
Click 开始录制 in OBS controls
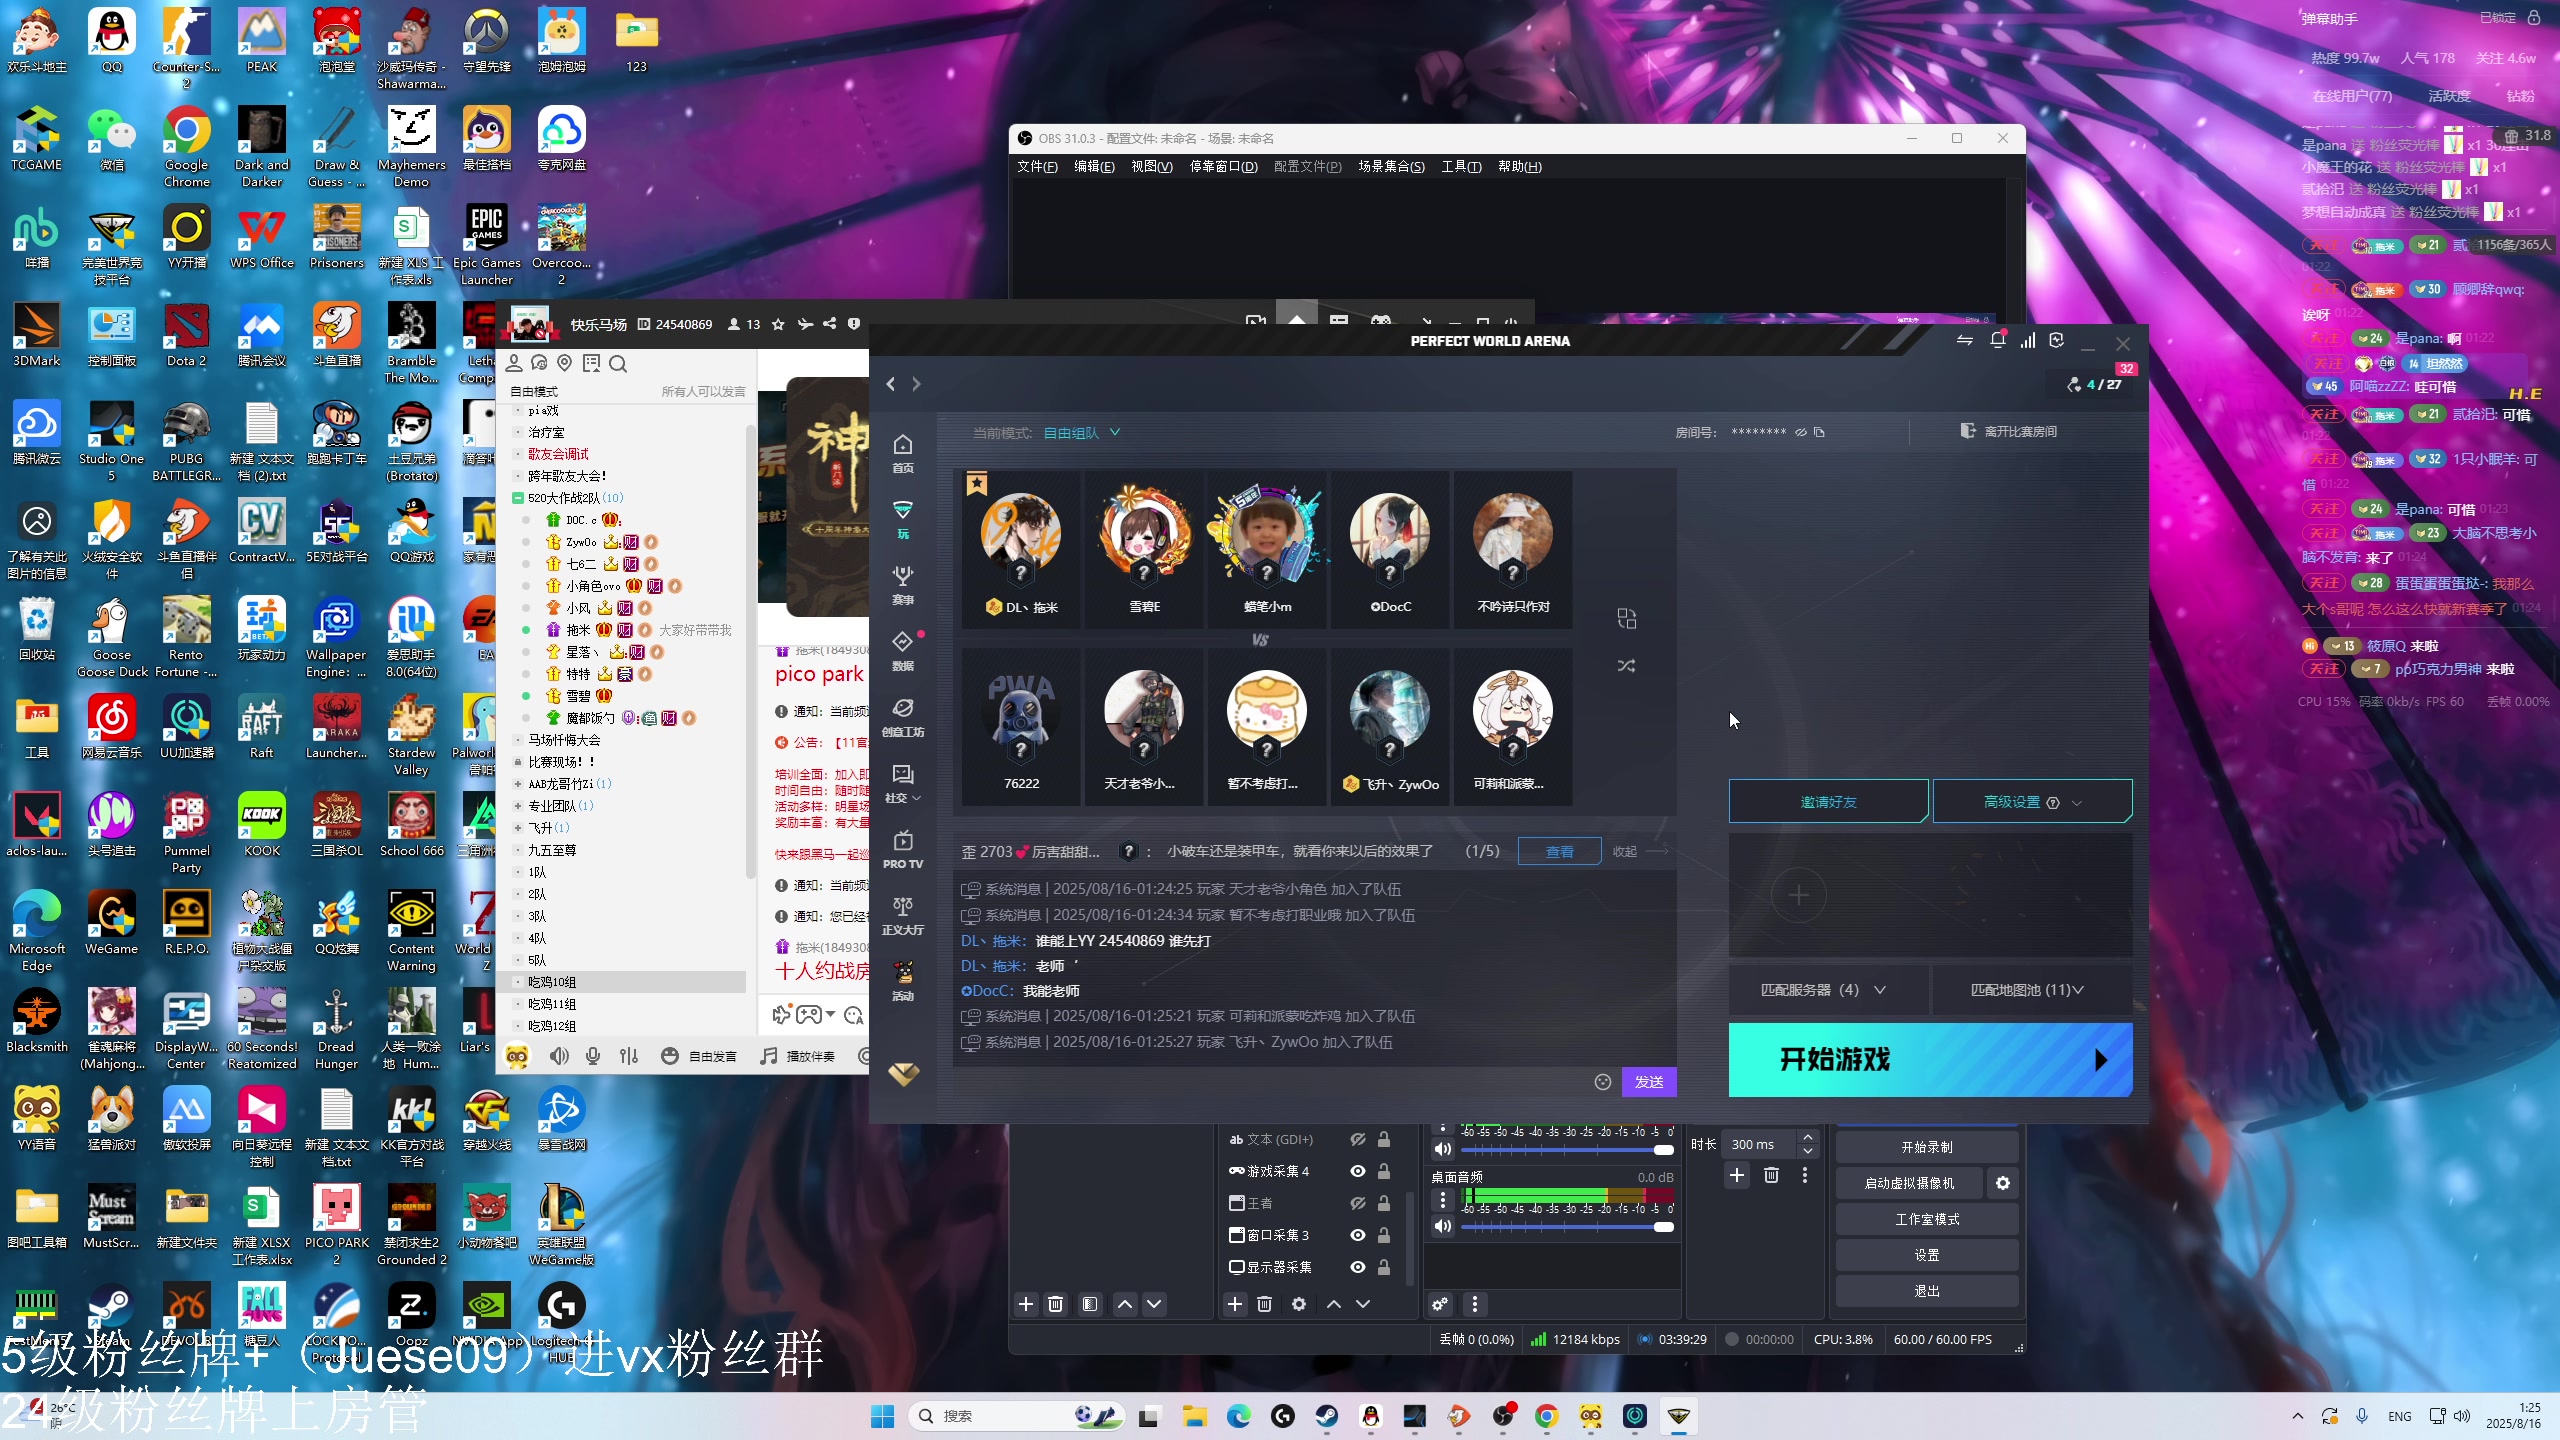[1926, 1147]
